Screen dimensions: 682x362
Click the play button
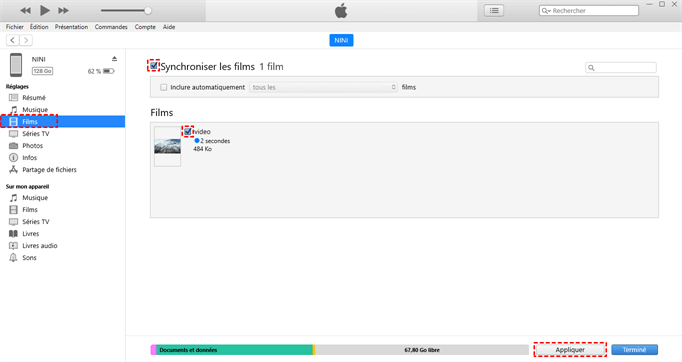click(44, 10)
